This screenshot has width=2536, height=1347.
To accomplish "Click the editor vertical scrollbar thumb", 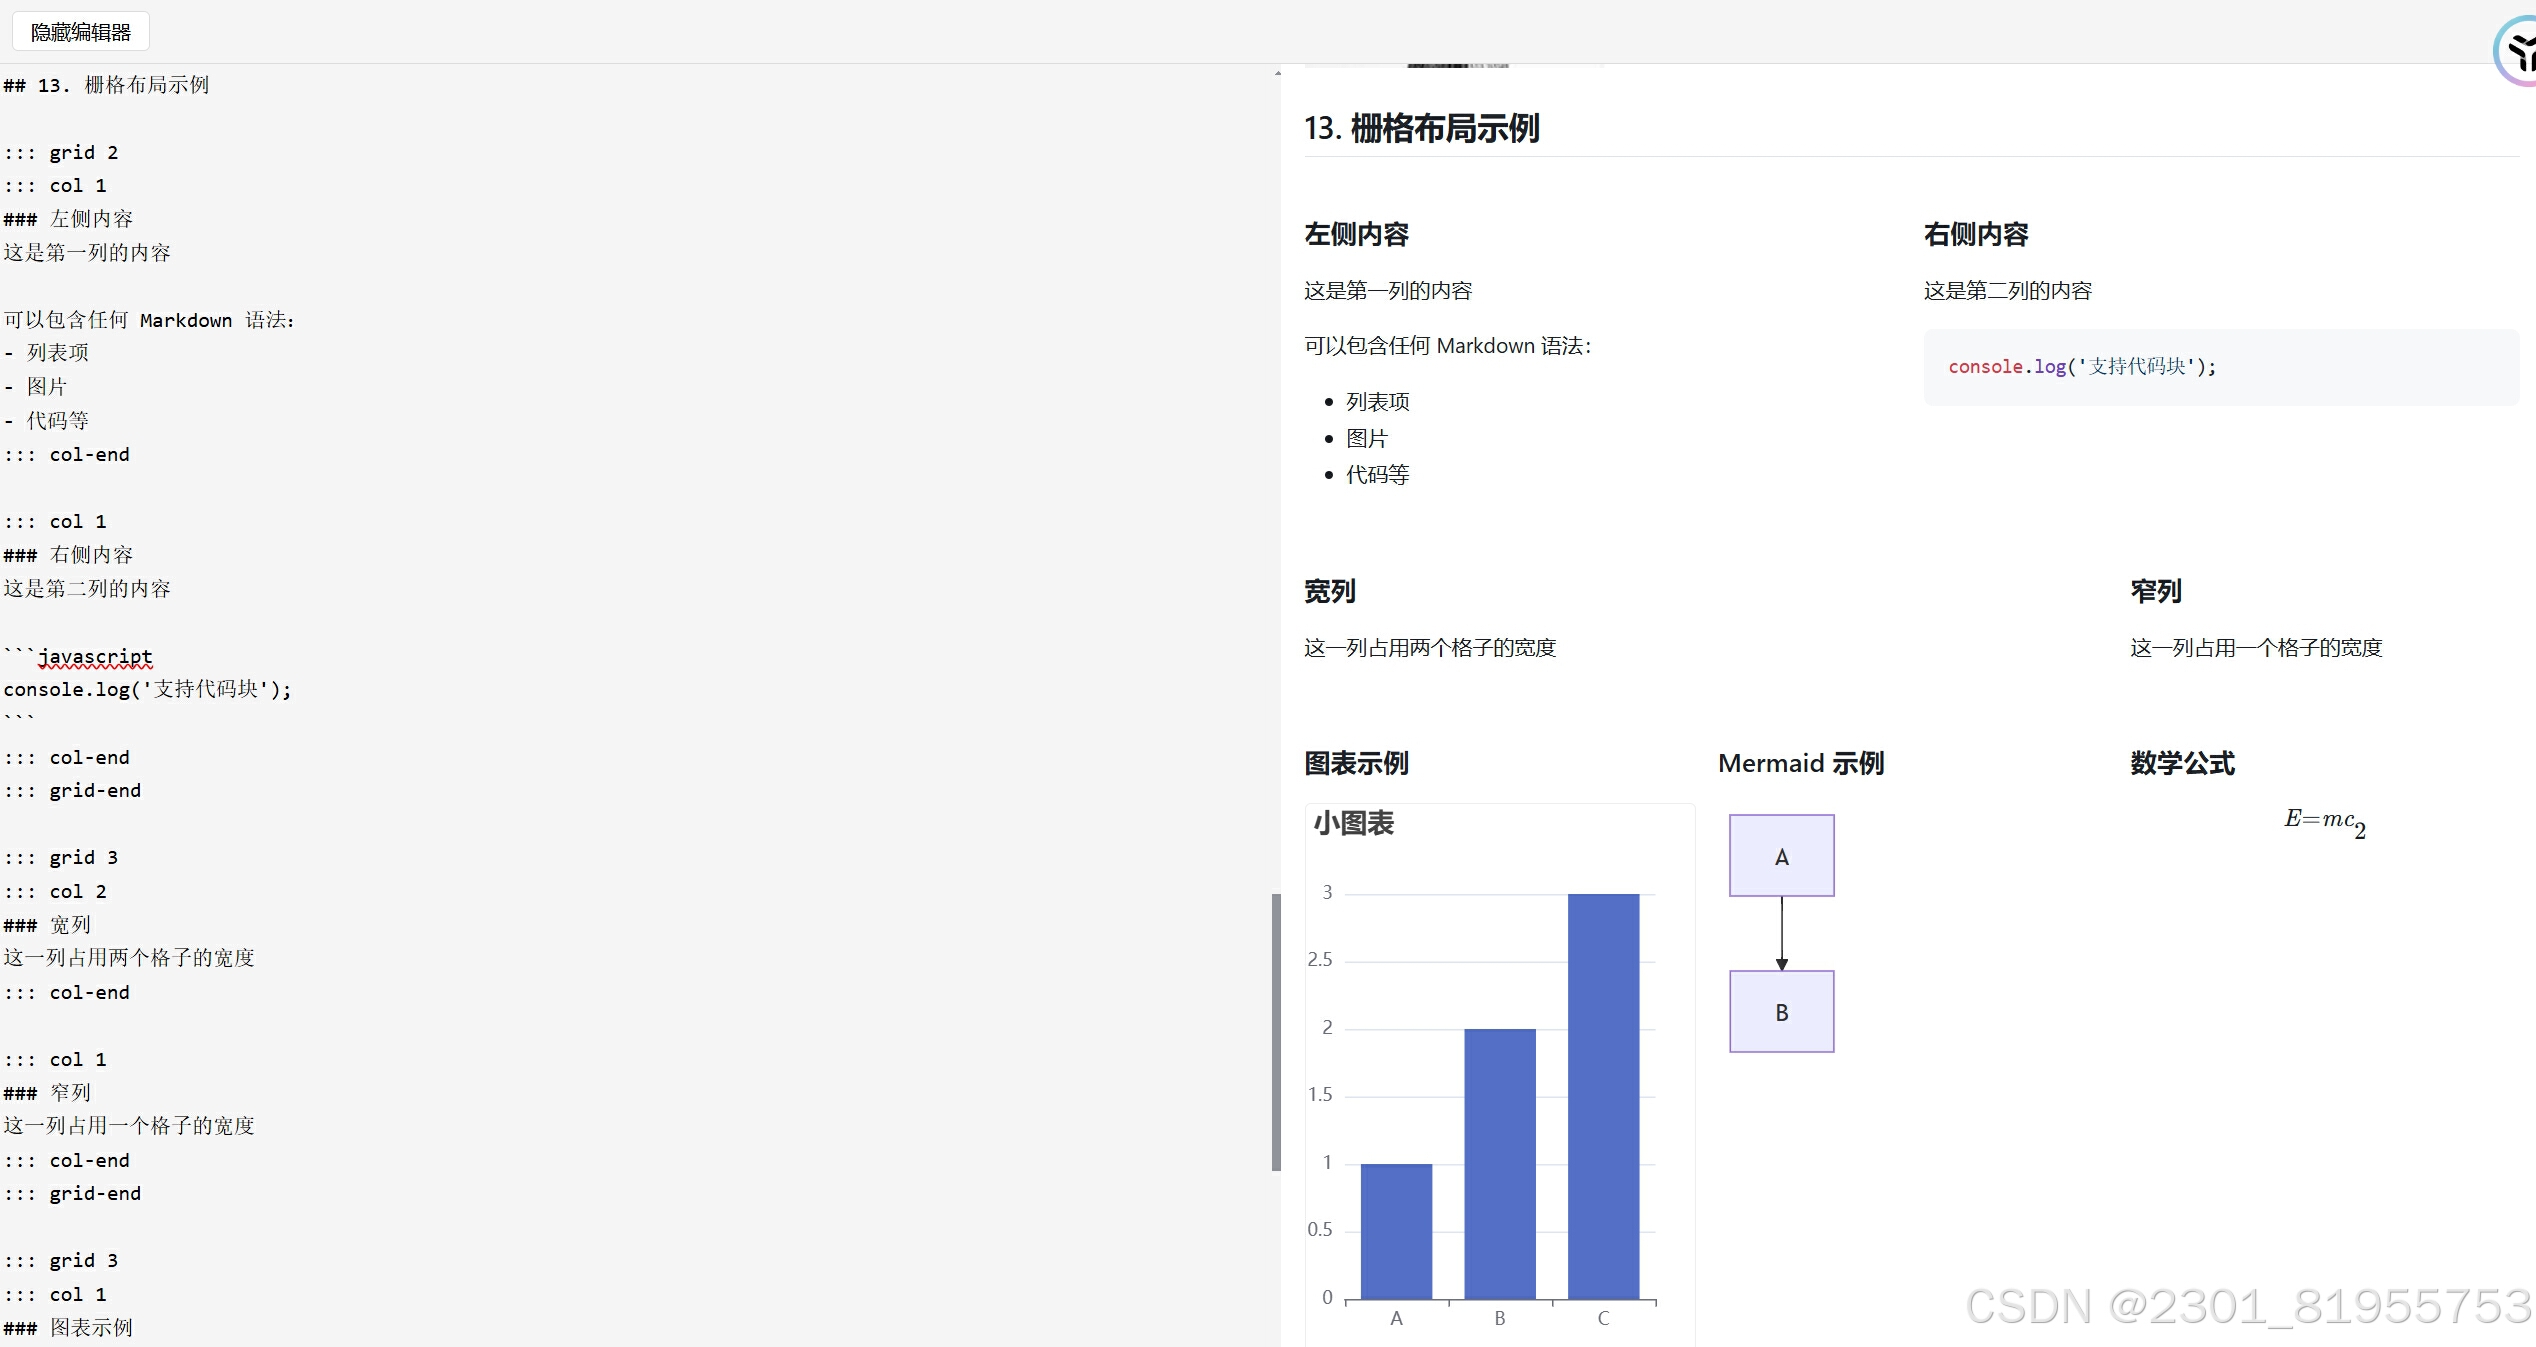I will coord(1276,1030).
